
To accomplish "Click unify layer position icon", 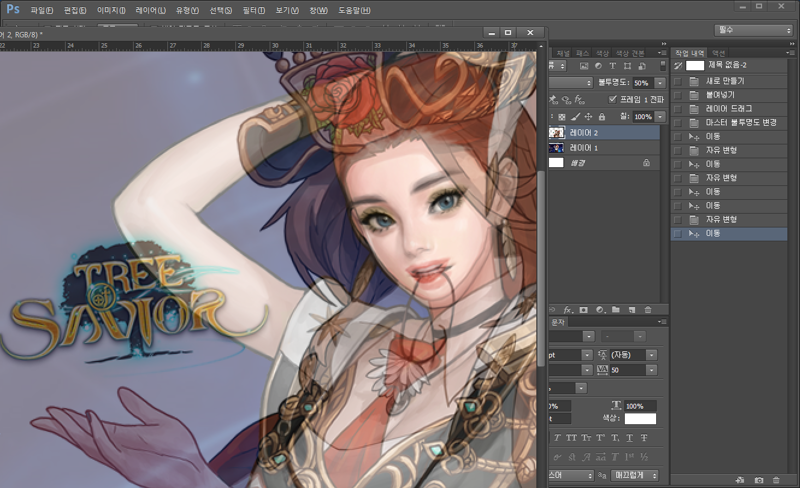I will click(x=553, y=99).
